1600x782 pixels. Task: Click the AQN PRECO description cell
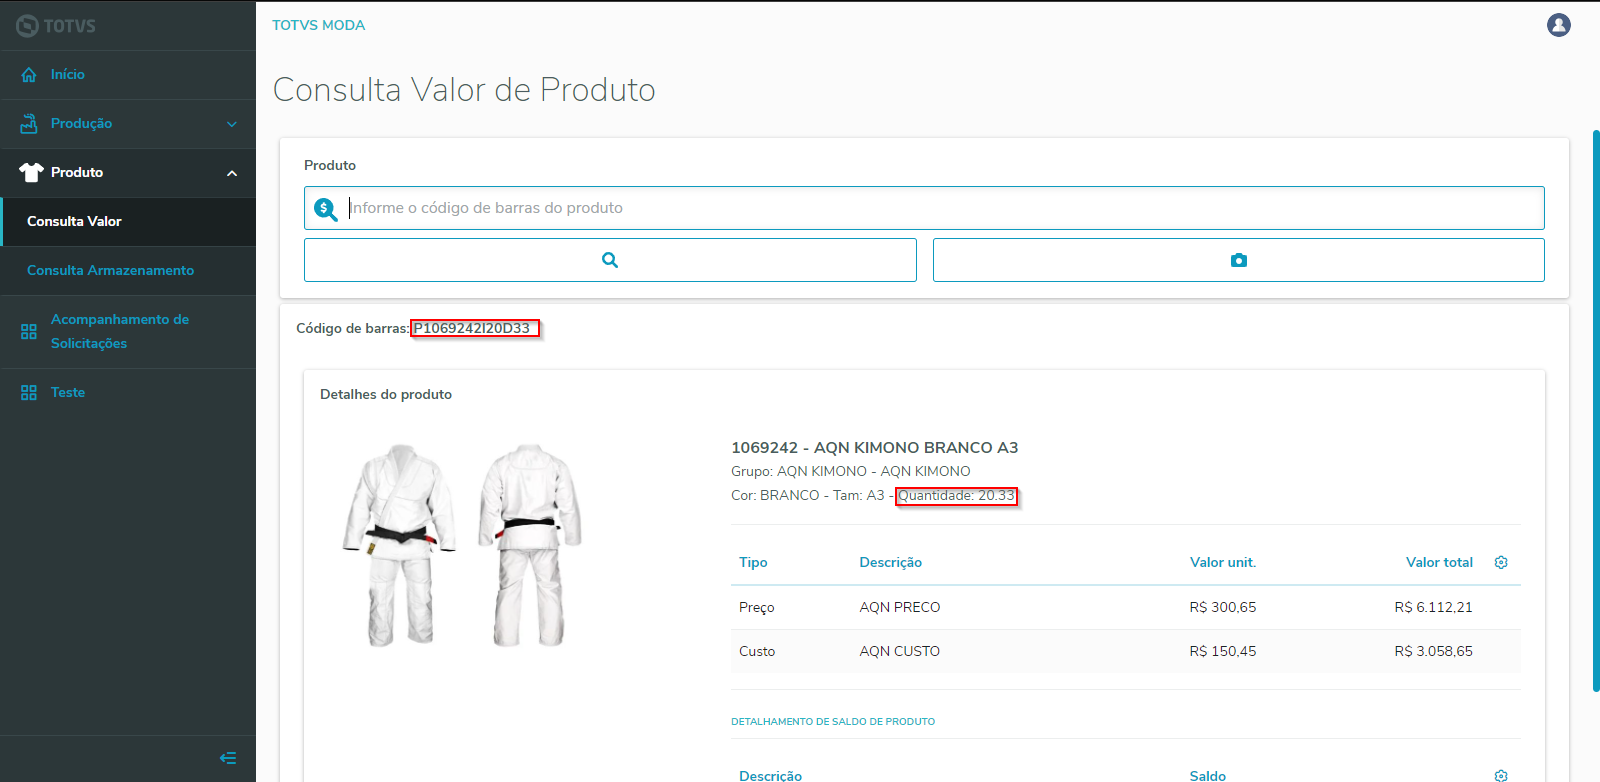tap(899, 608)
